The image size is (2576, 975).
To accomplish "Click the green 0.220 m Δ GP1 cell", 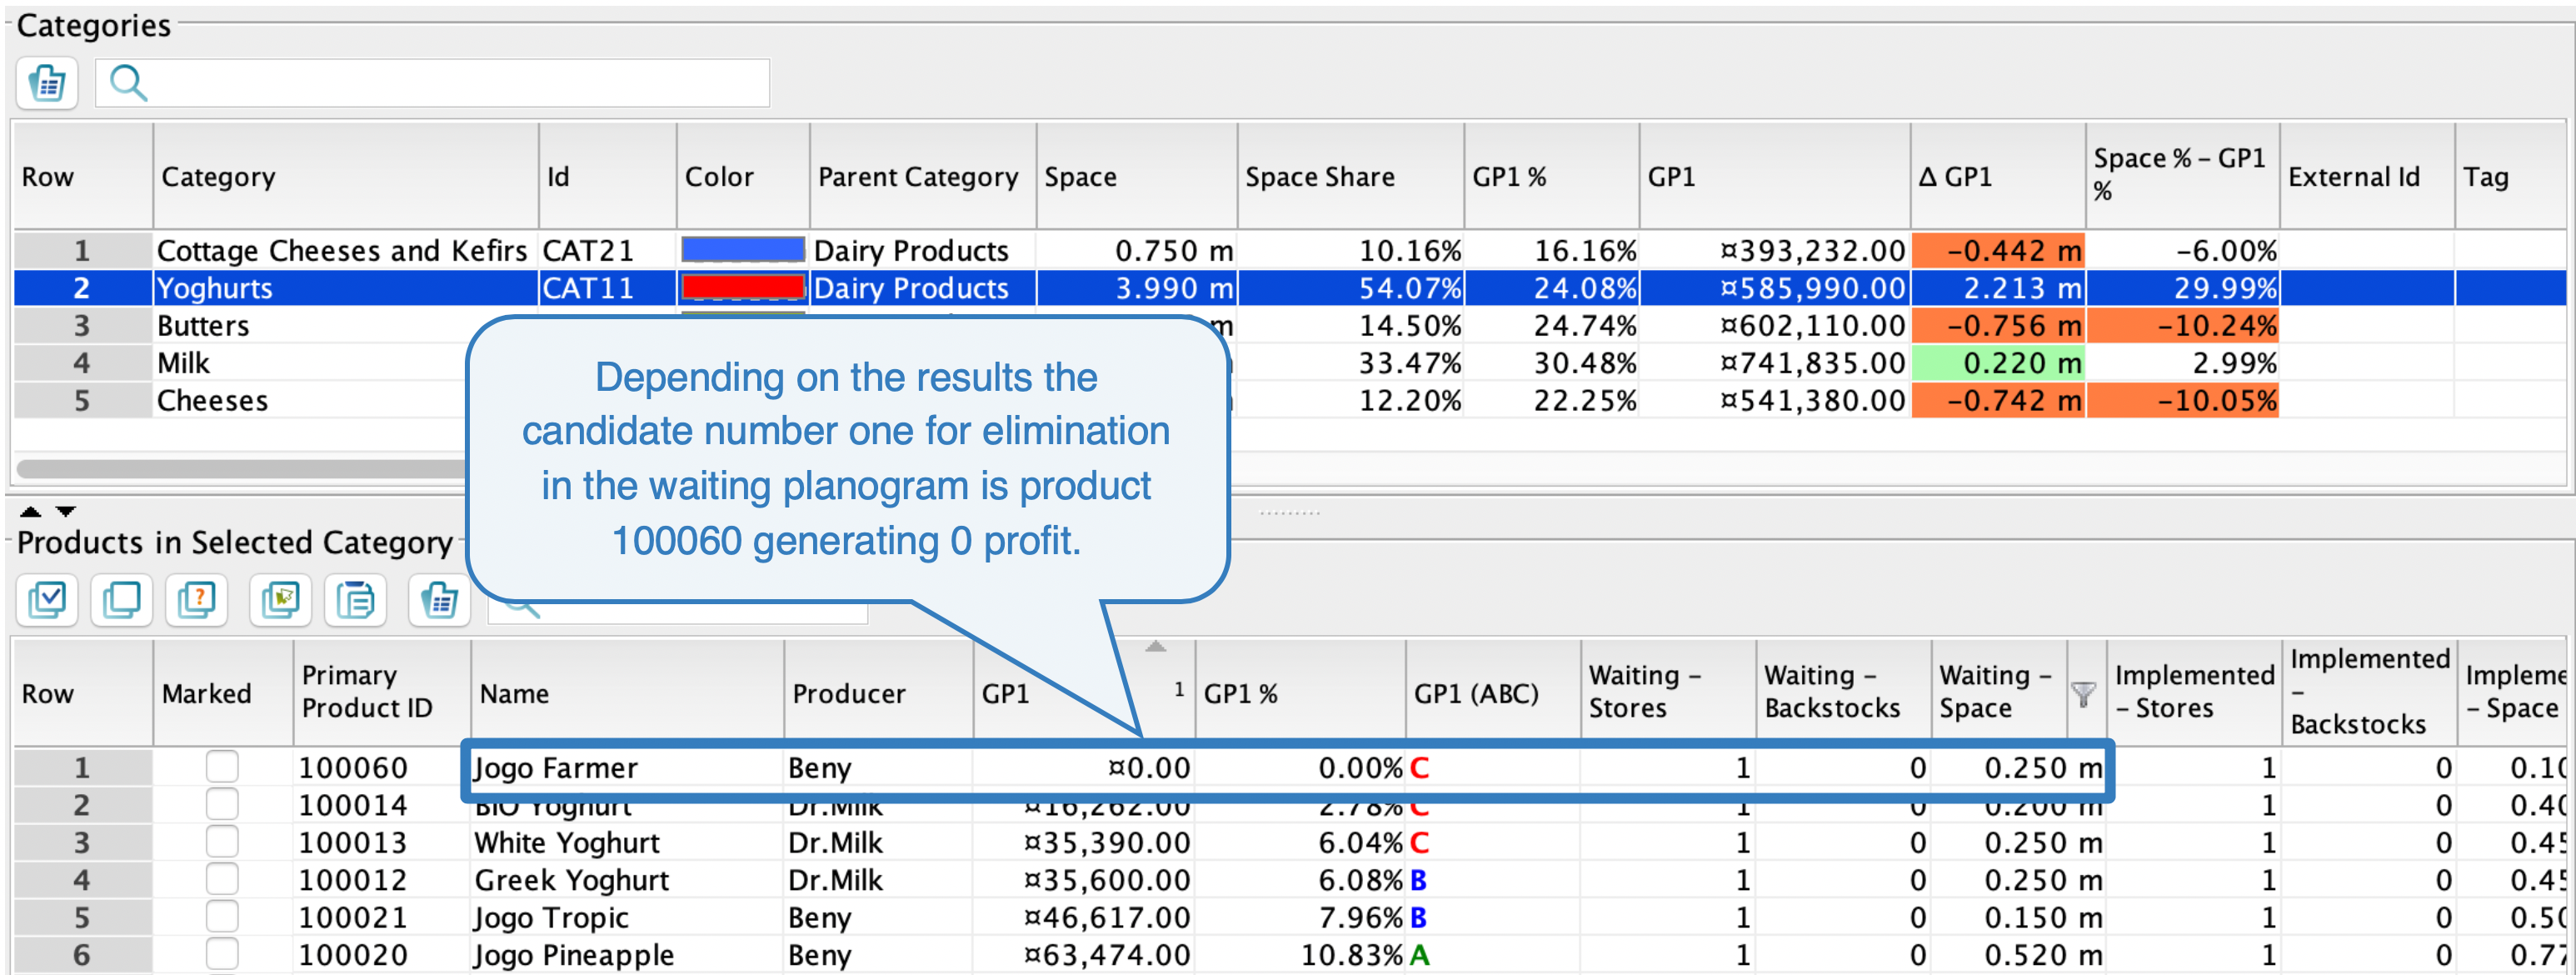I will point(1997,362).
